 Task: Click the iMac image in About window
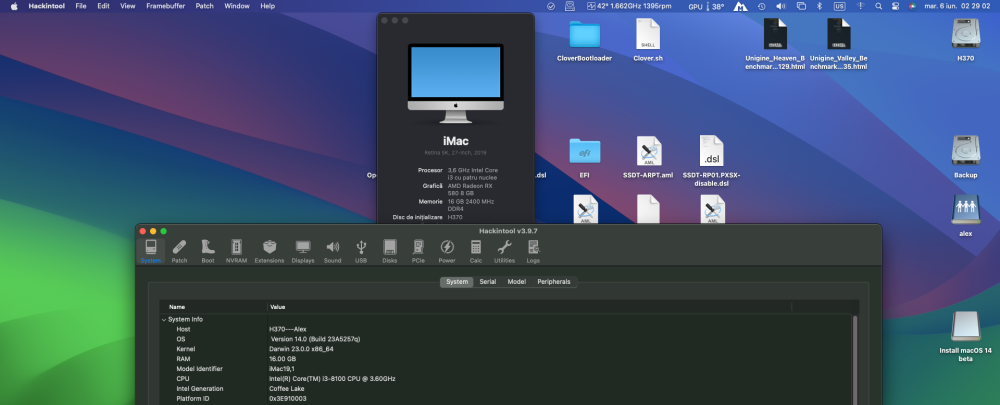(455, 83)
